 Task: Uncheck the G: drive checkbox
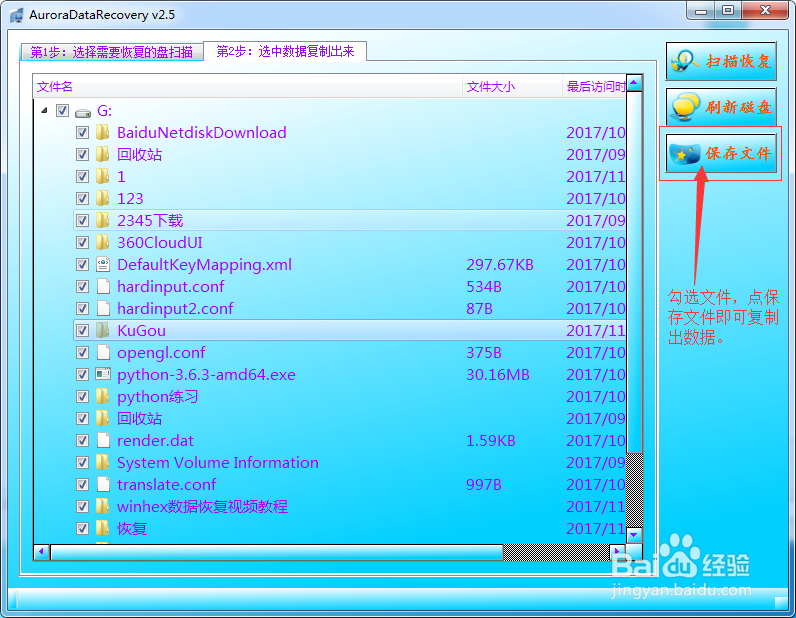coord(62,111)
